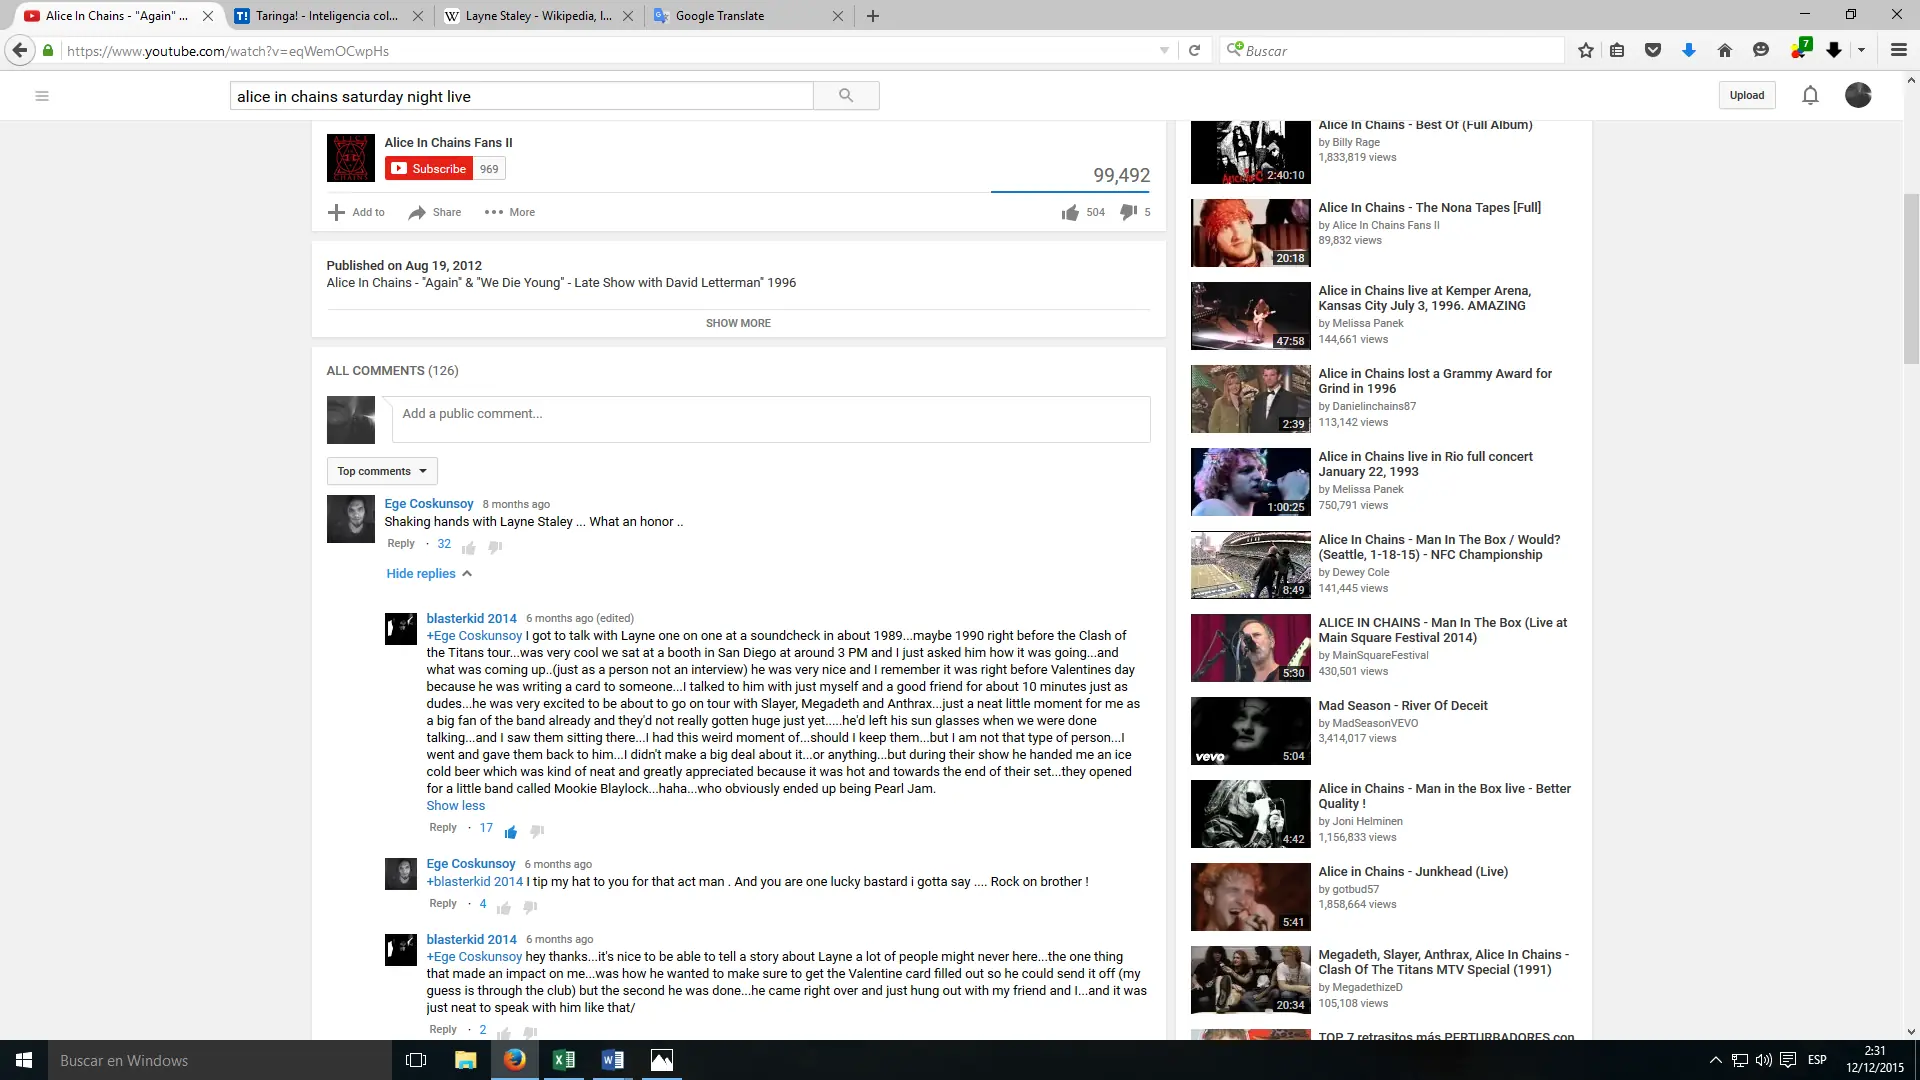This screenshot has height=1080, width=1920.
Task: Click the YouTube hamburger guide menu icon
Action: tap(42, 96)
